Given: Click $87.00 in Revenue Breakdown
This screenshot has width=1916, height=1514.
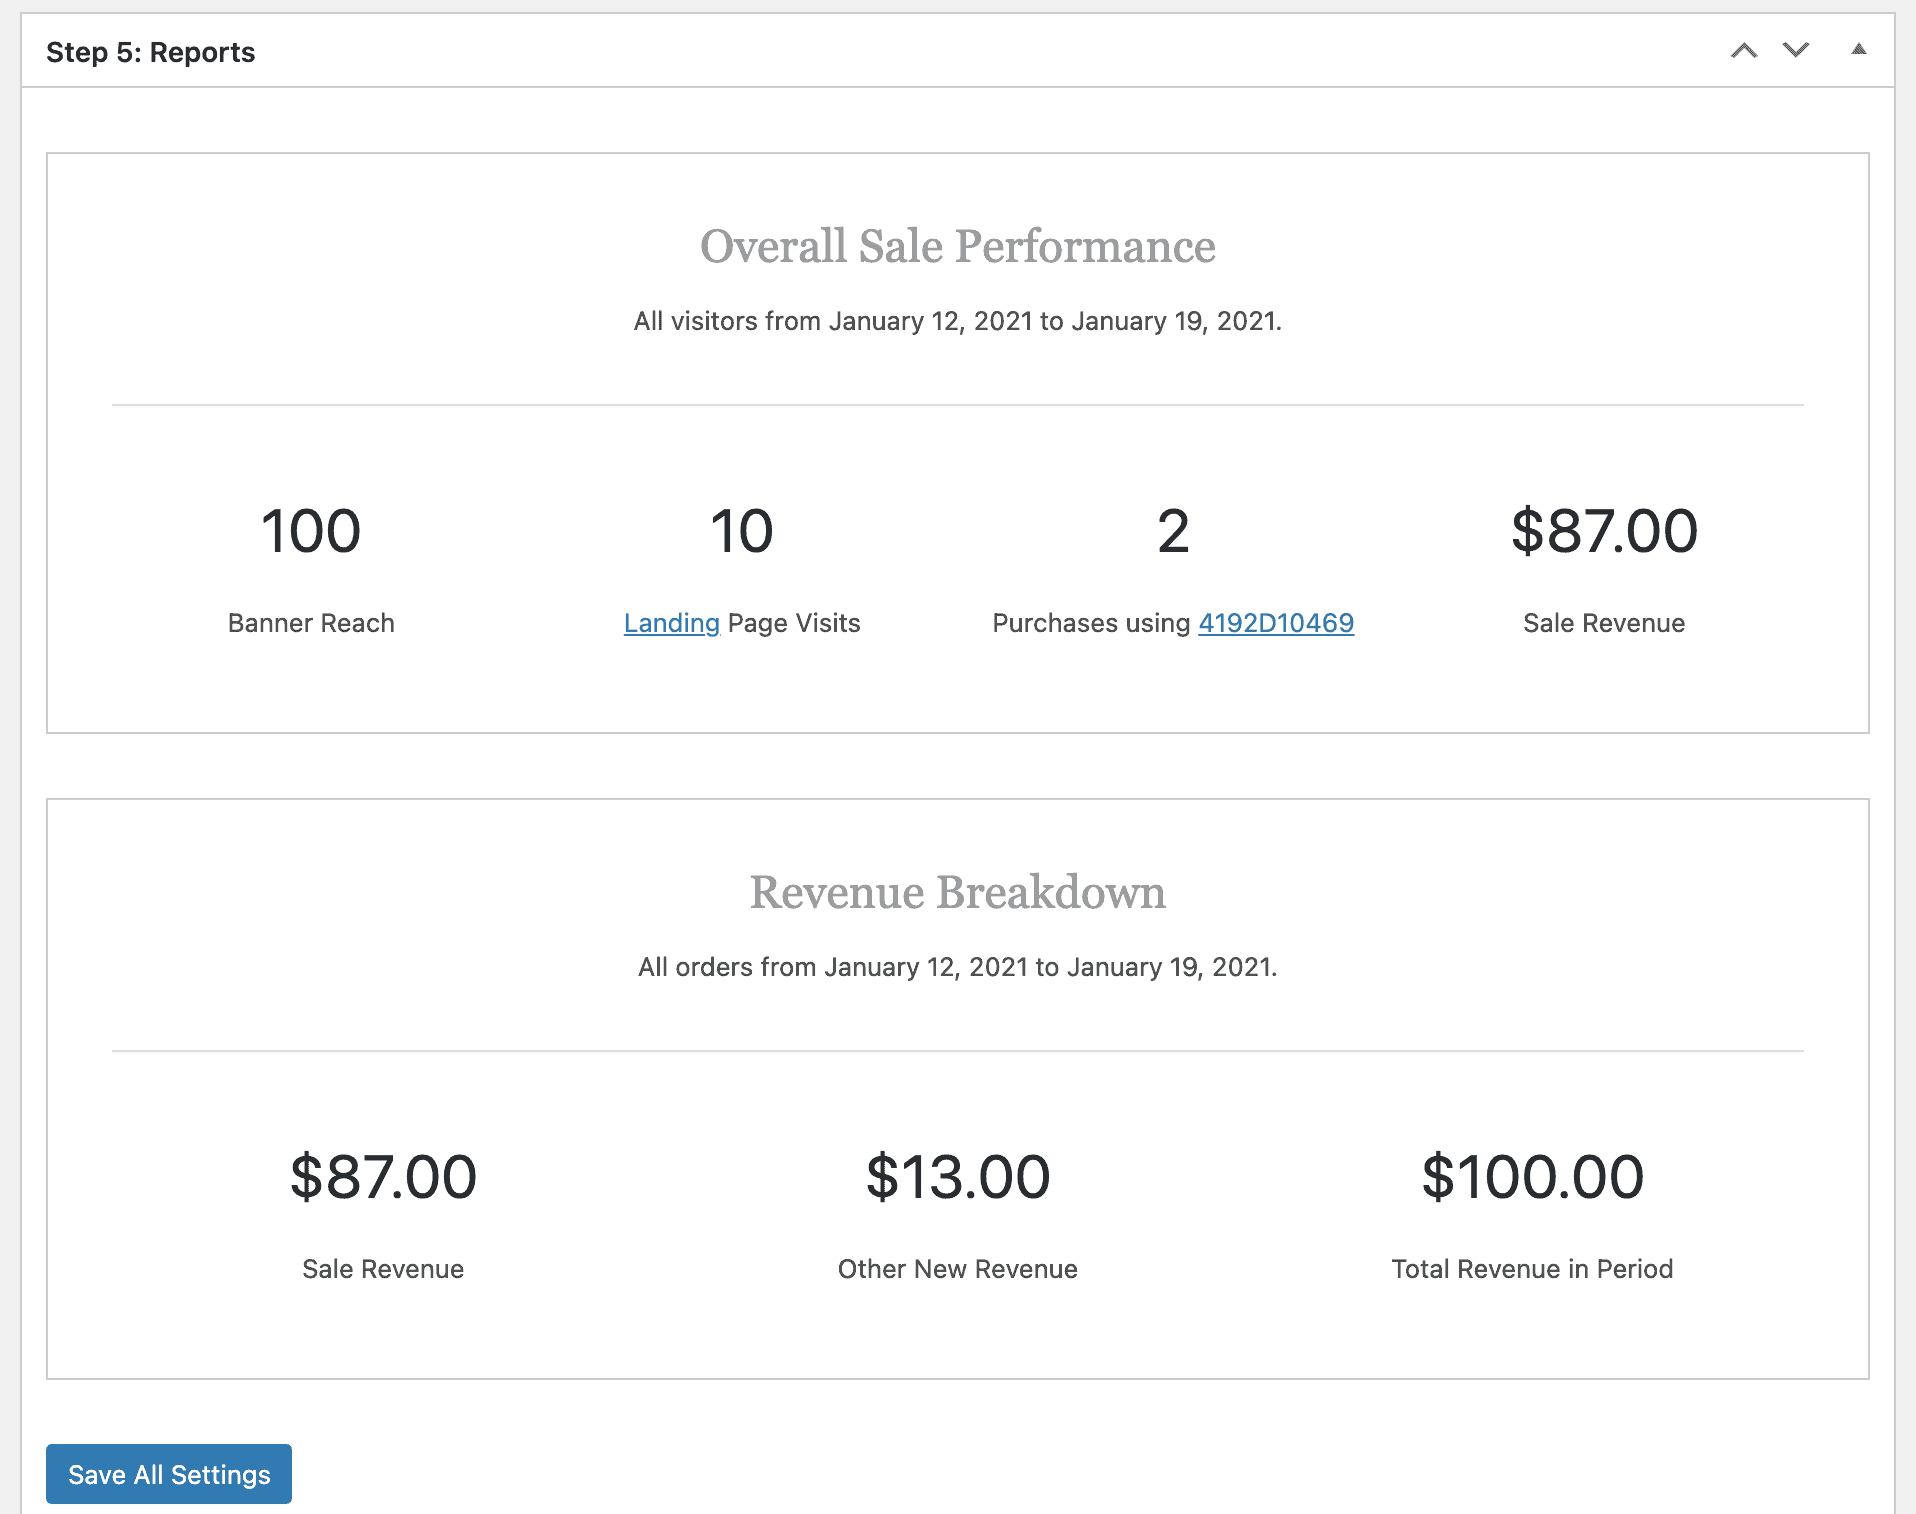Looking at the screenshot, I should [x=383, y=1177].
